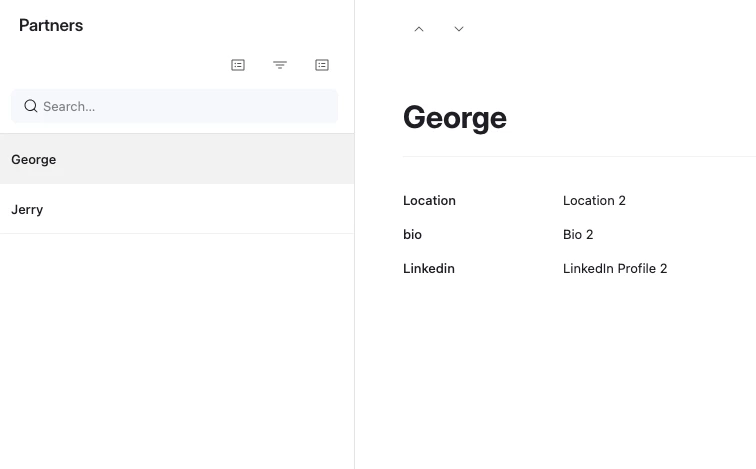Click the list-view icon right of the filter icon
This screenshot has height=469, width=756.
(x=322, y=65)
